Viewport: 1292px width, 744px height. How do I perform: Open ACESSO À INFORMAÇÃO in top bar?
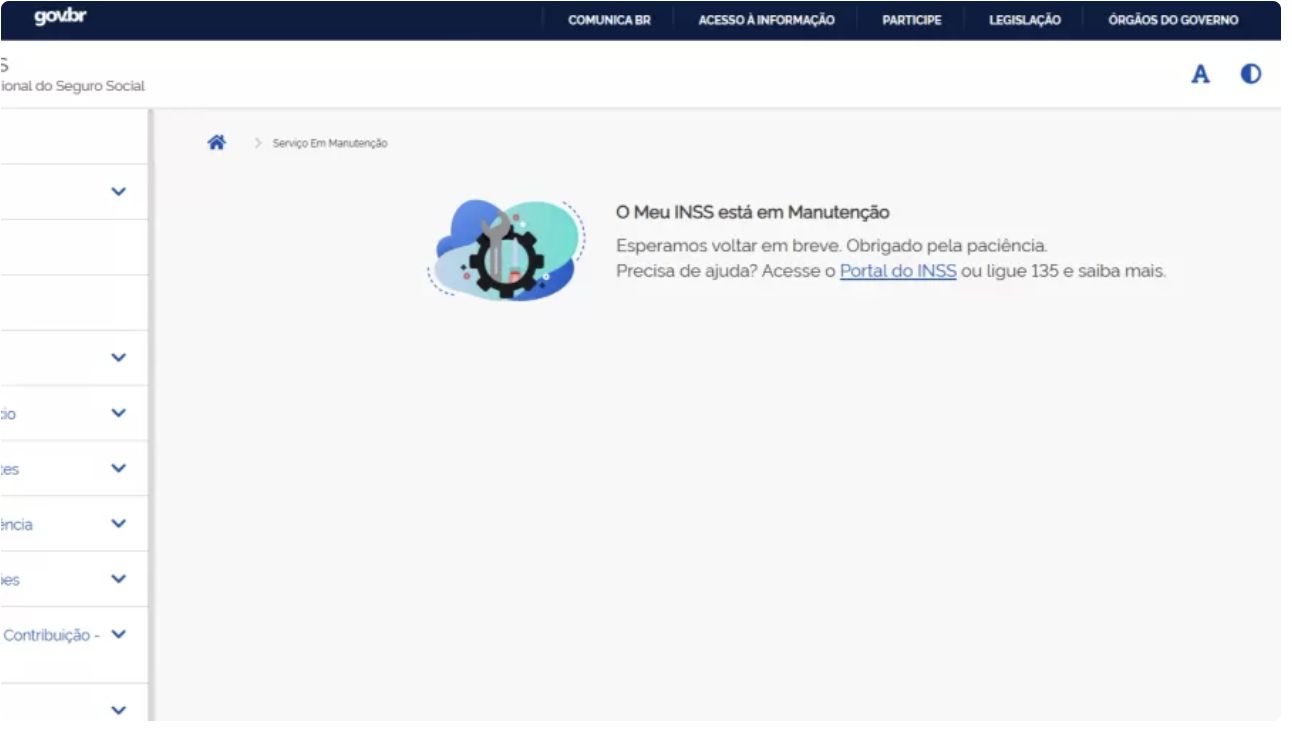click(766, 20)
